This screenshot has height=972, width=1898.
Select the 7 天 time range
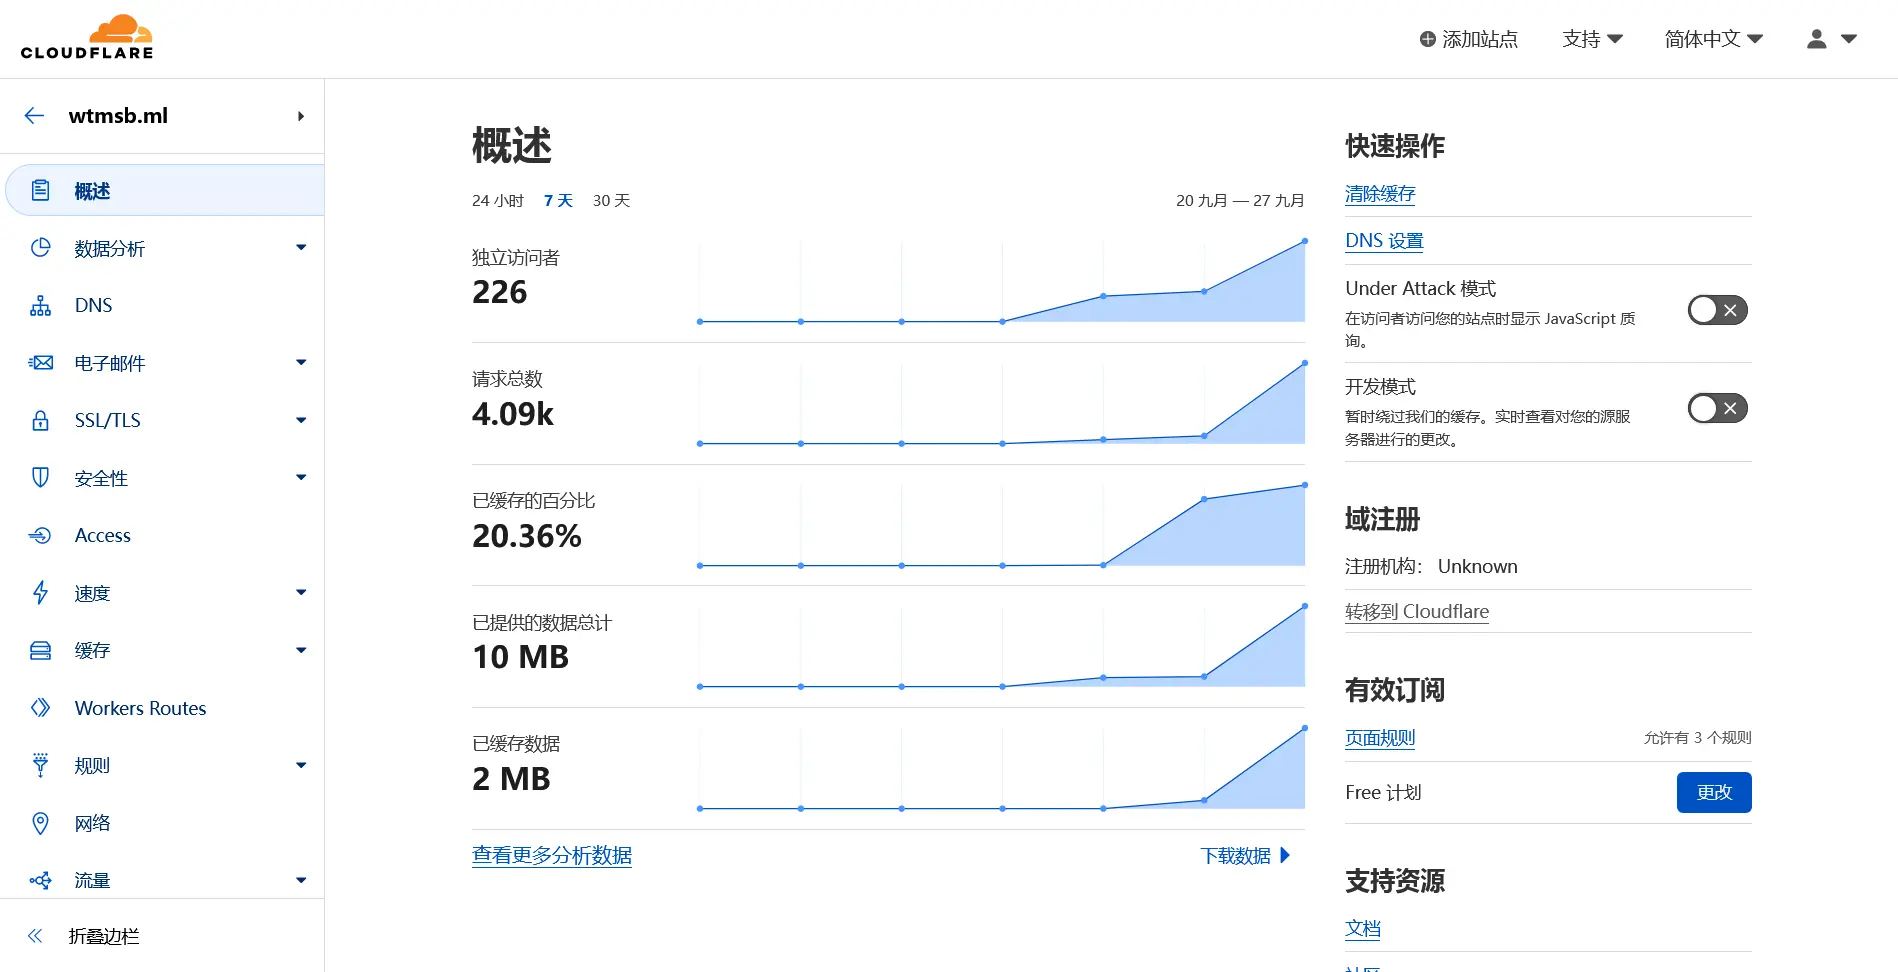click(x=558, y=201)
